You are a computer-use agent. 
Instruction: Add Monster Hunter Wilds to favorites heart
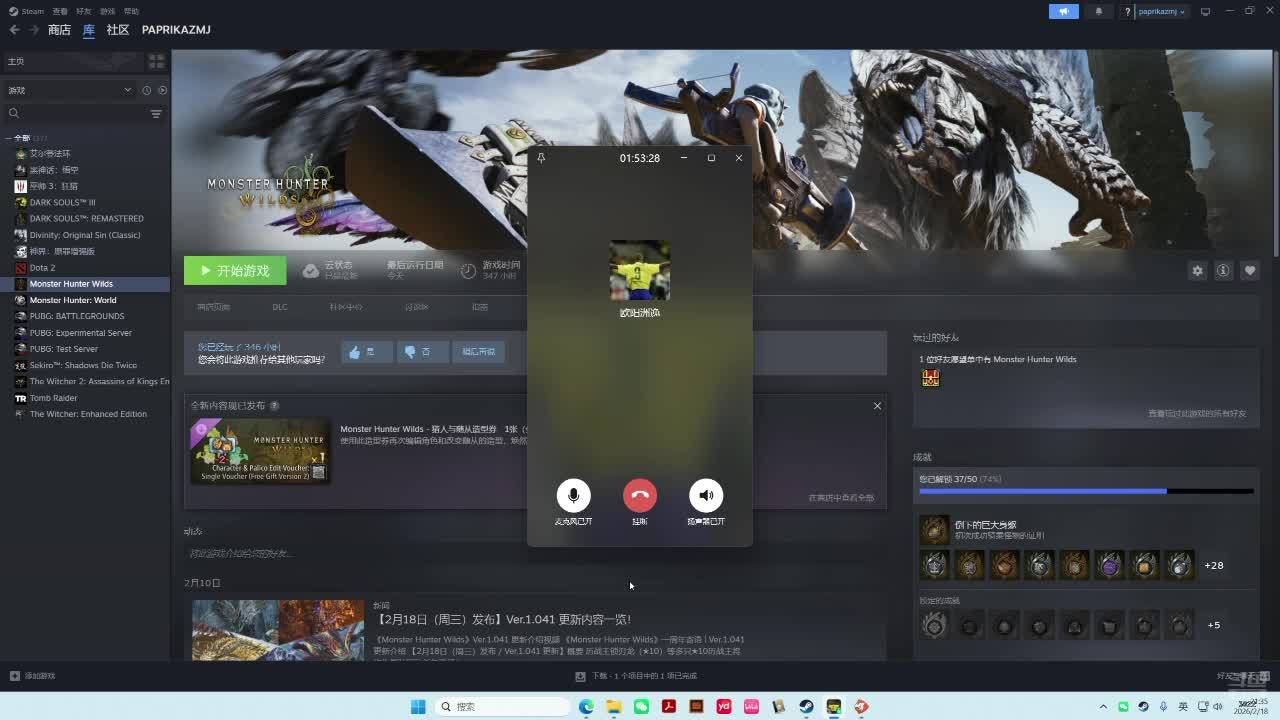[x=1249, y=270]
